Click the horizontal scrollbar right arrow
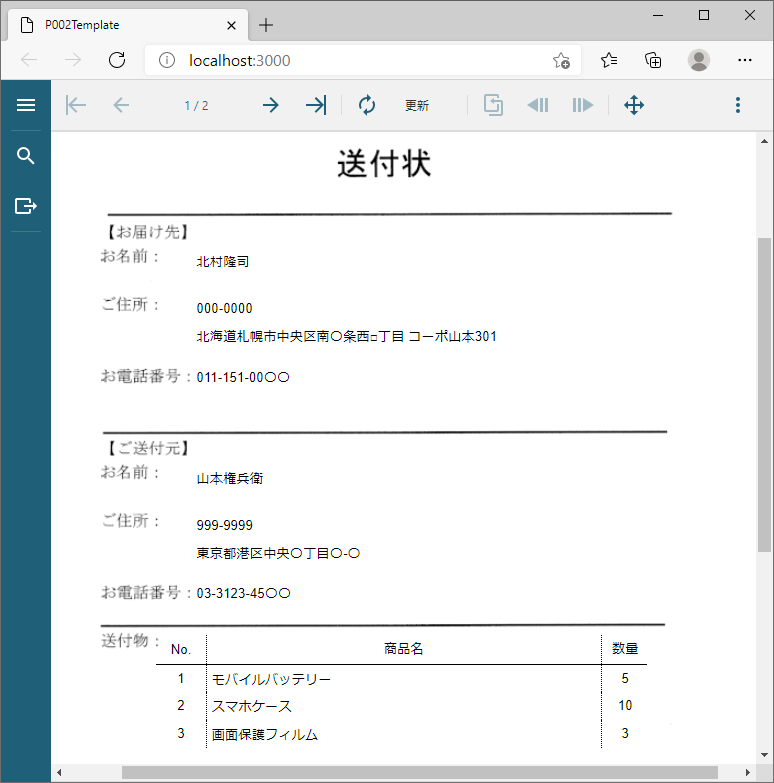Viewport: 774px width, 783px height. click(748, 773)
